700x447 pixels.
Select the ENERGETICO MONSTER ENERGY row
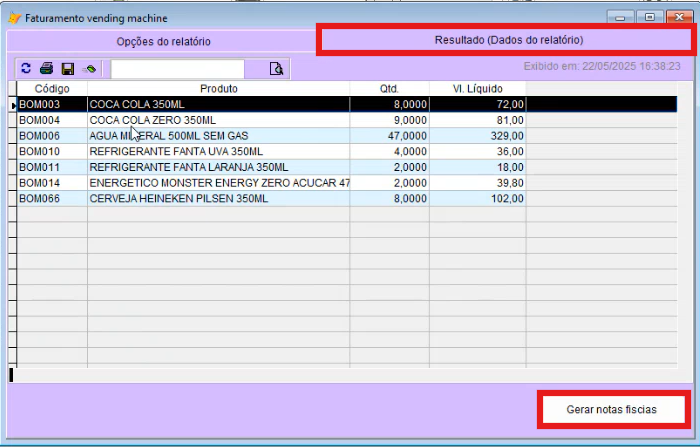217,183
